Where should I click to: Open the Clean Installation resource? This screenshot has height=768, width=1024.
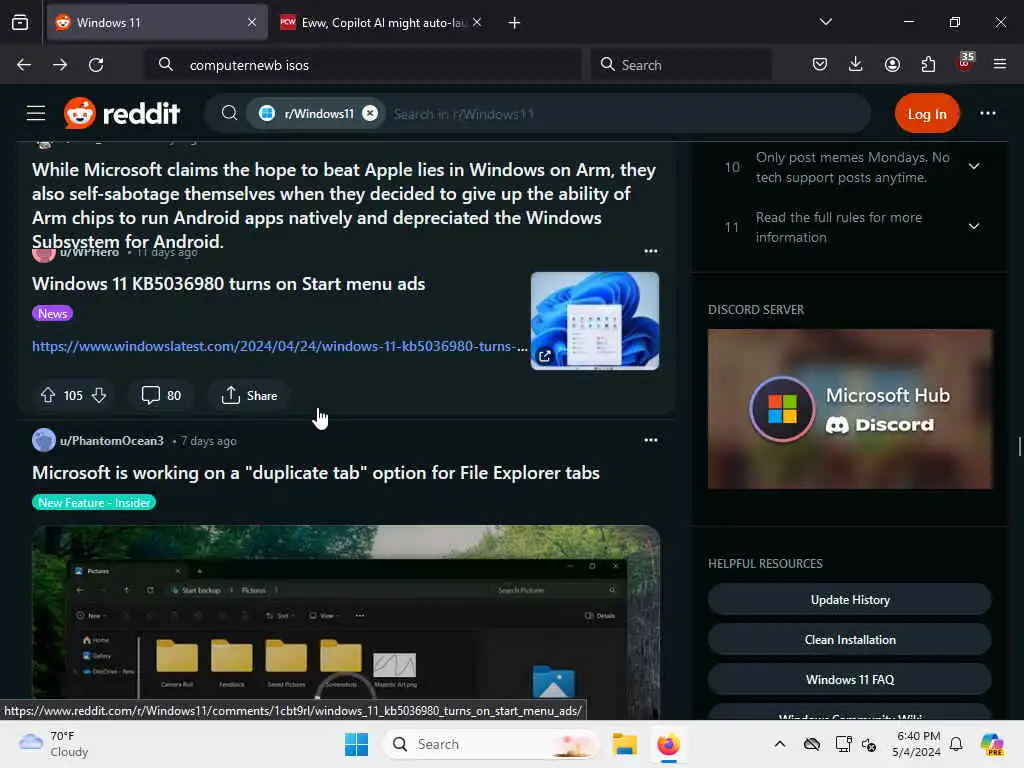(850, 639)
